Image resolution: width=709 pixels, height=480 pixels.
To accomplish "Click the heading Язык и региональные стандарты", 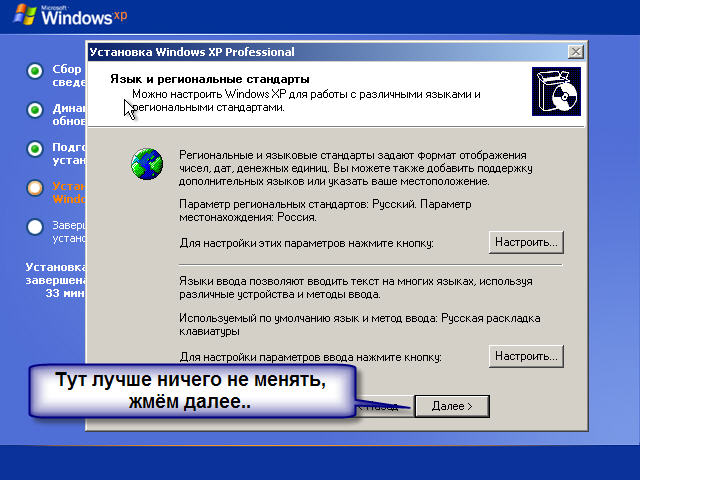I will (210, 79).
